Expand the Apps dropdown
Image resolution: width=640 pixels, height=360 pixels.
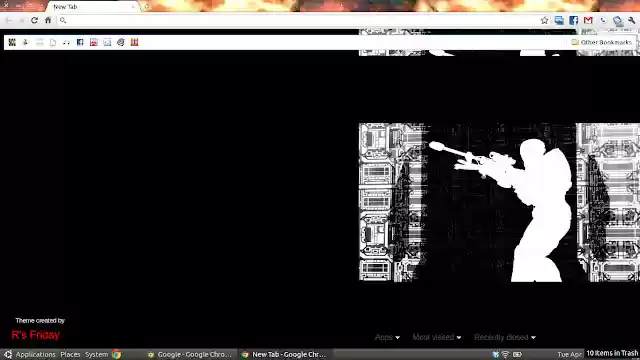point(387,337)
